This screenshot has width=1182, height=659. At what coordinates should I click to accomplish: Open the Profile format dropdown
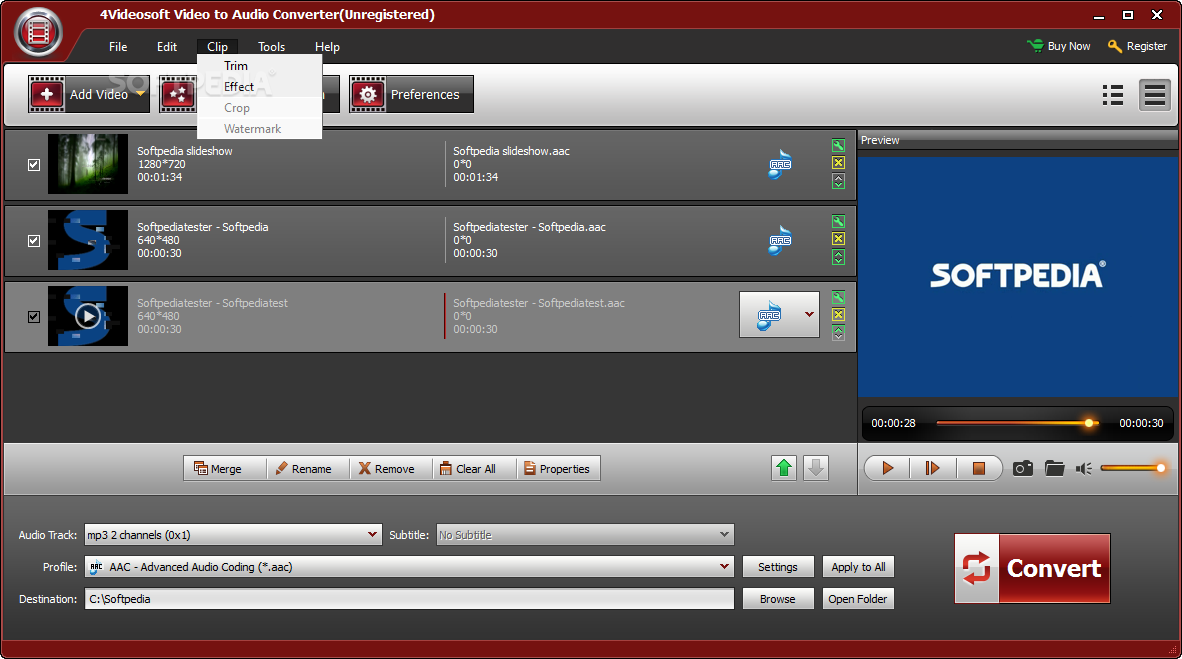[724, 566]
